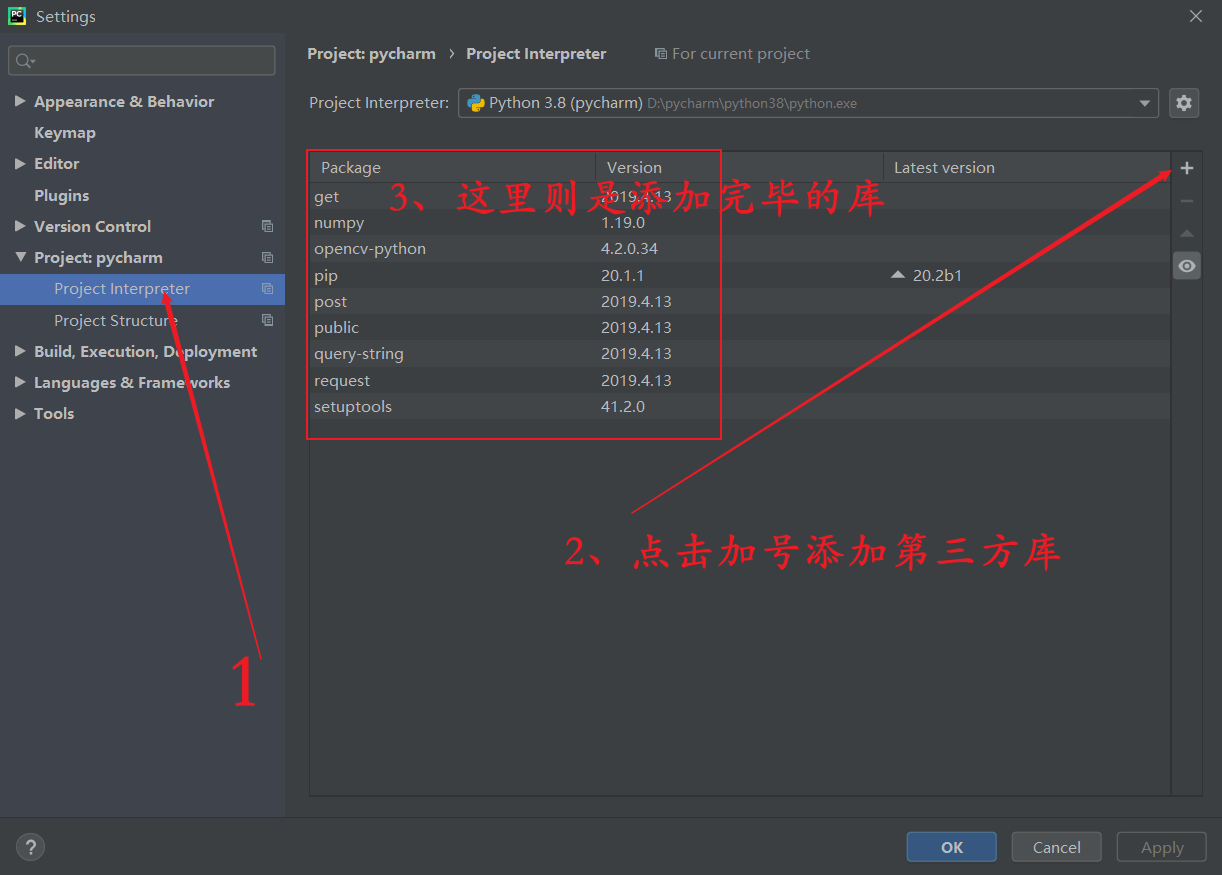Select Project Structure in the sidebar
This screenshot has width=1222, height=875.
click(x=116, y=321)
